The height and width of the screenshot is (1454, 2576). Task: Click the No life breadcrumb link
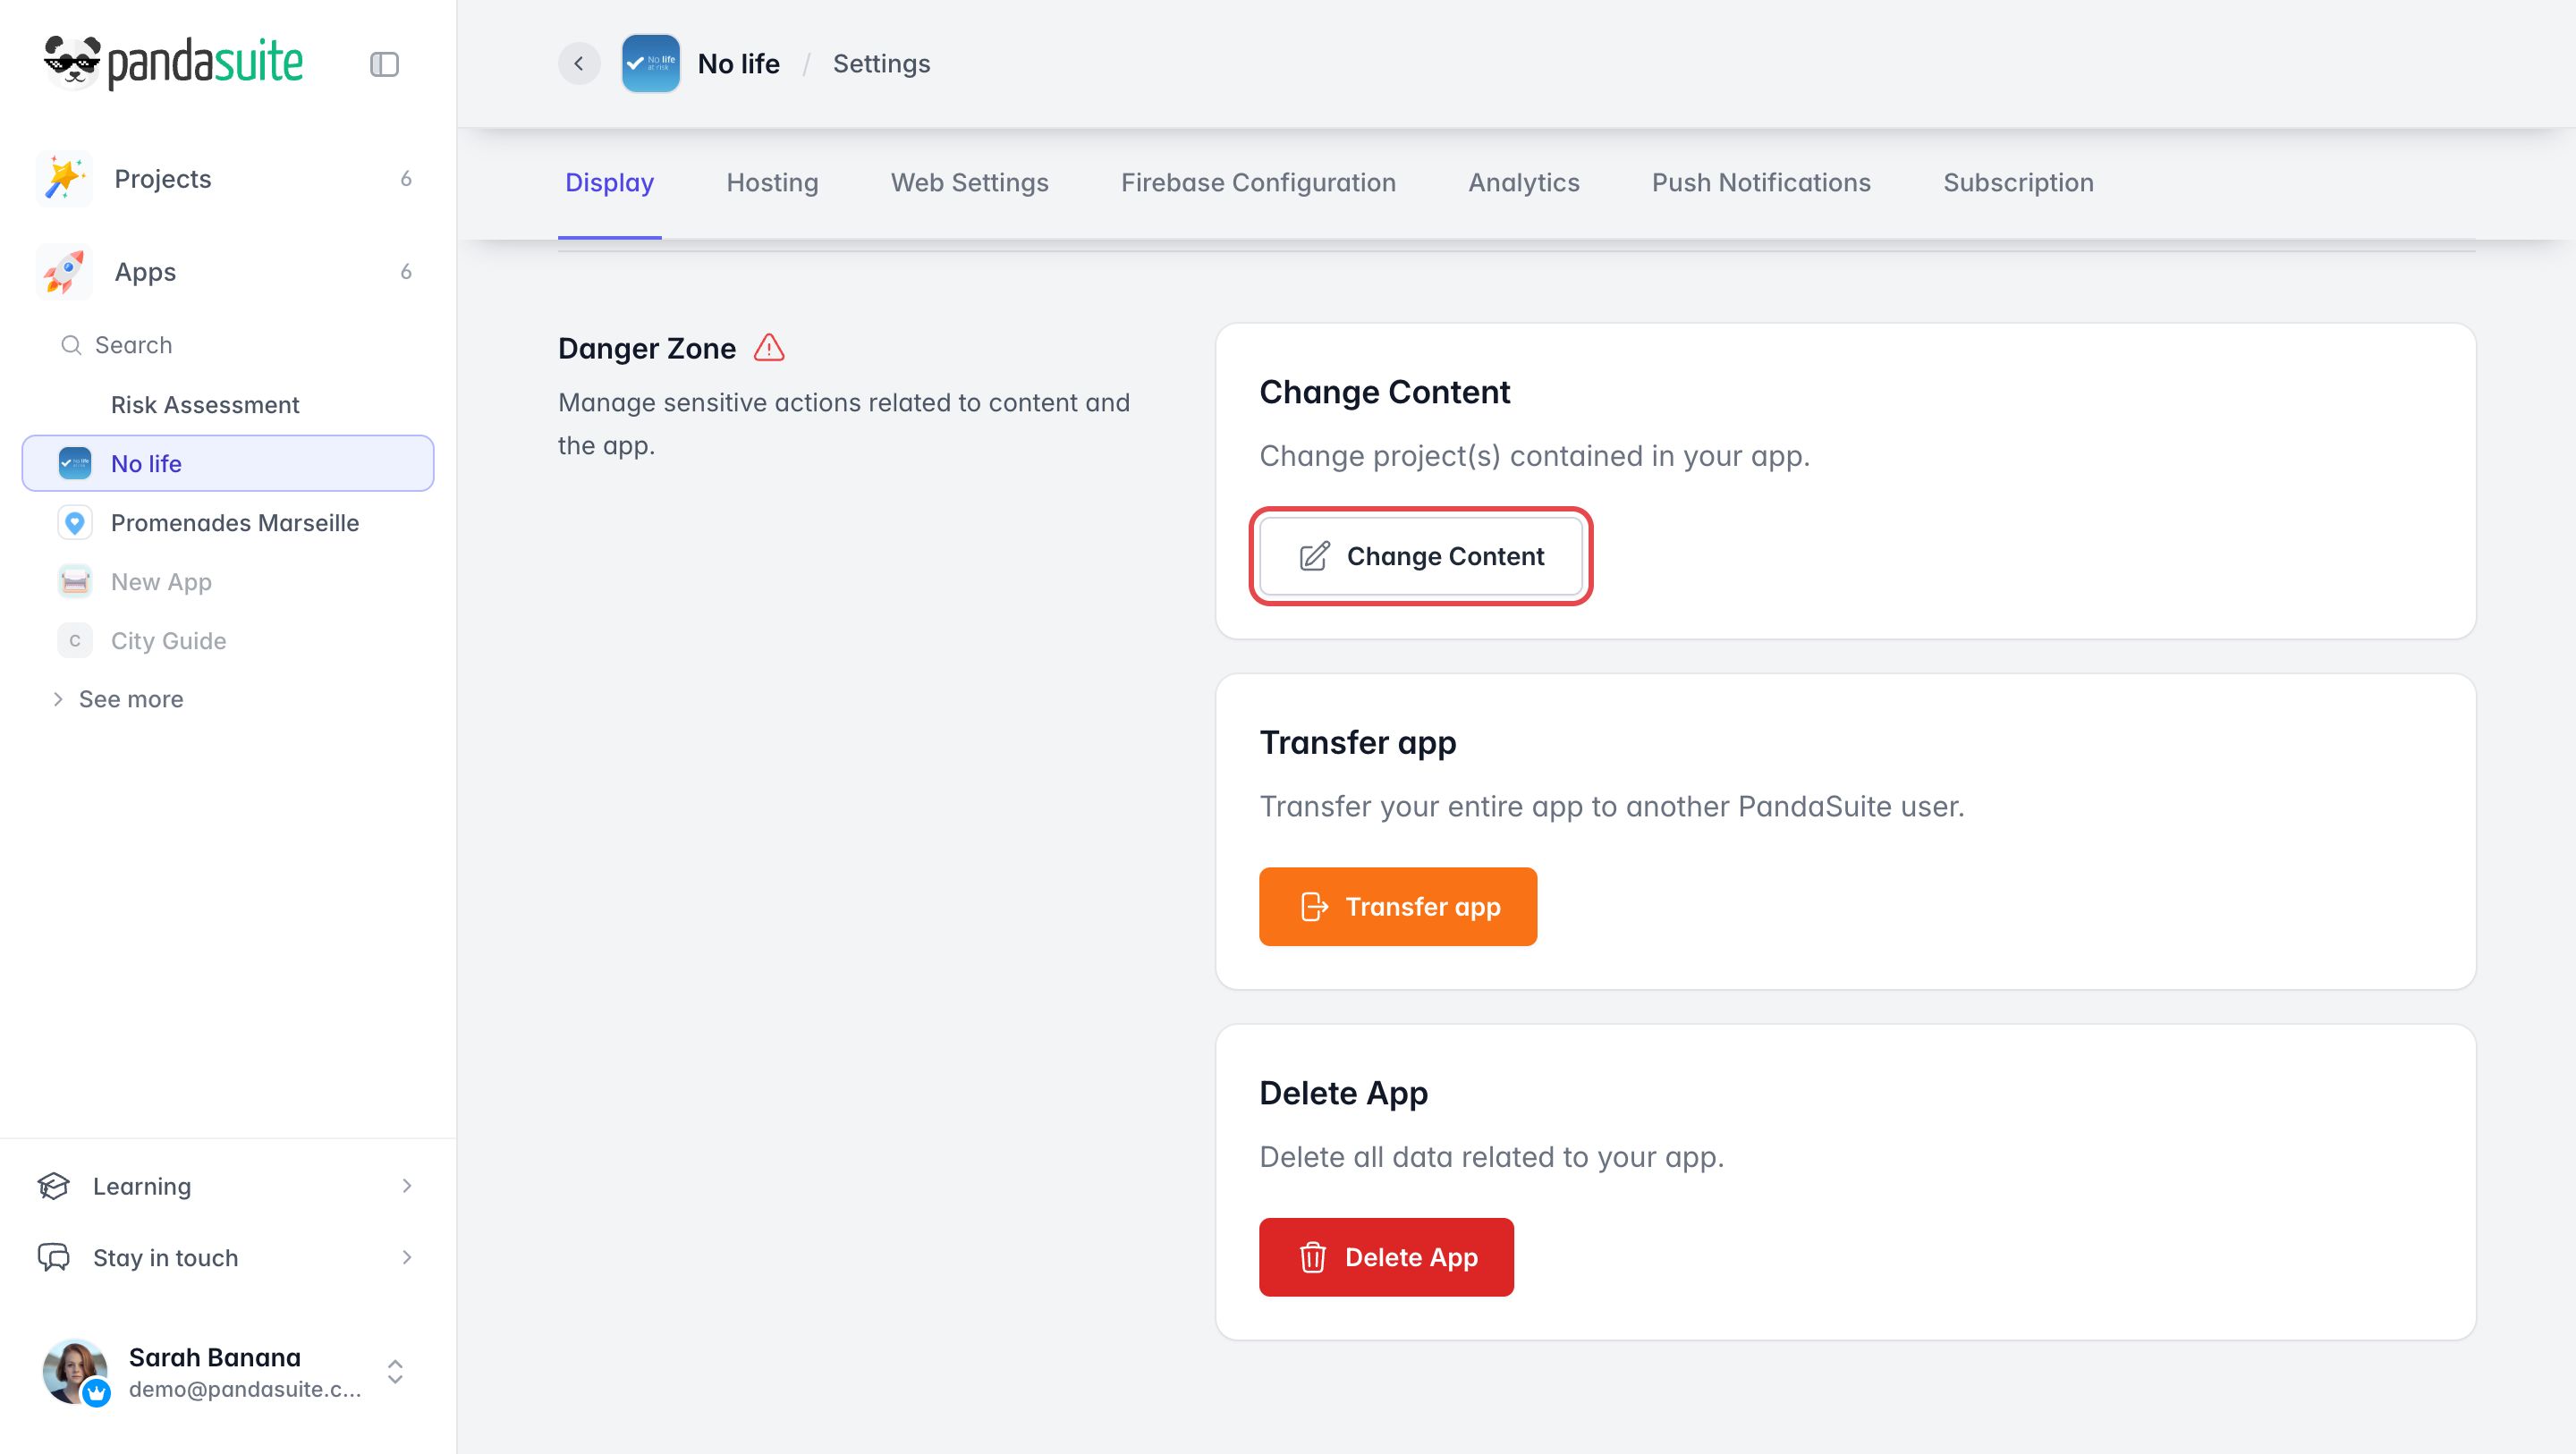[x=739, y=64]
